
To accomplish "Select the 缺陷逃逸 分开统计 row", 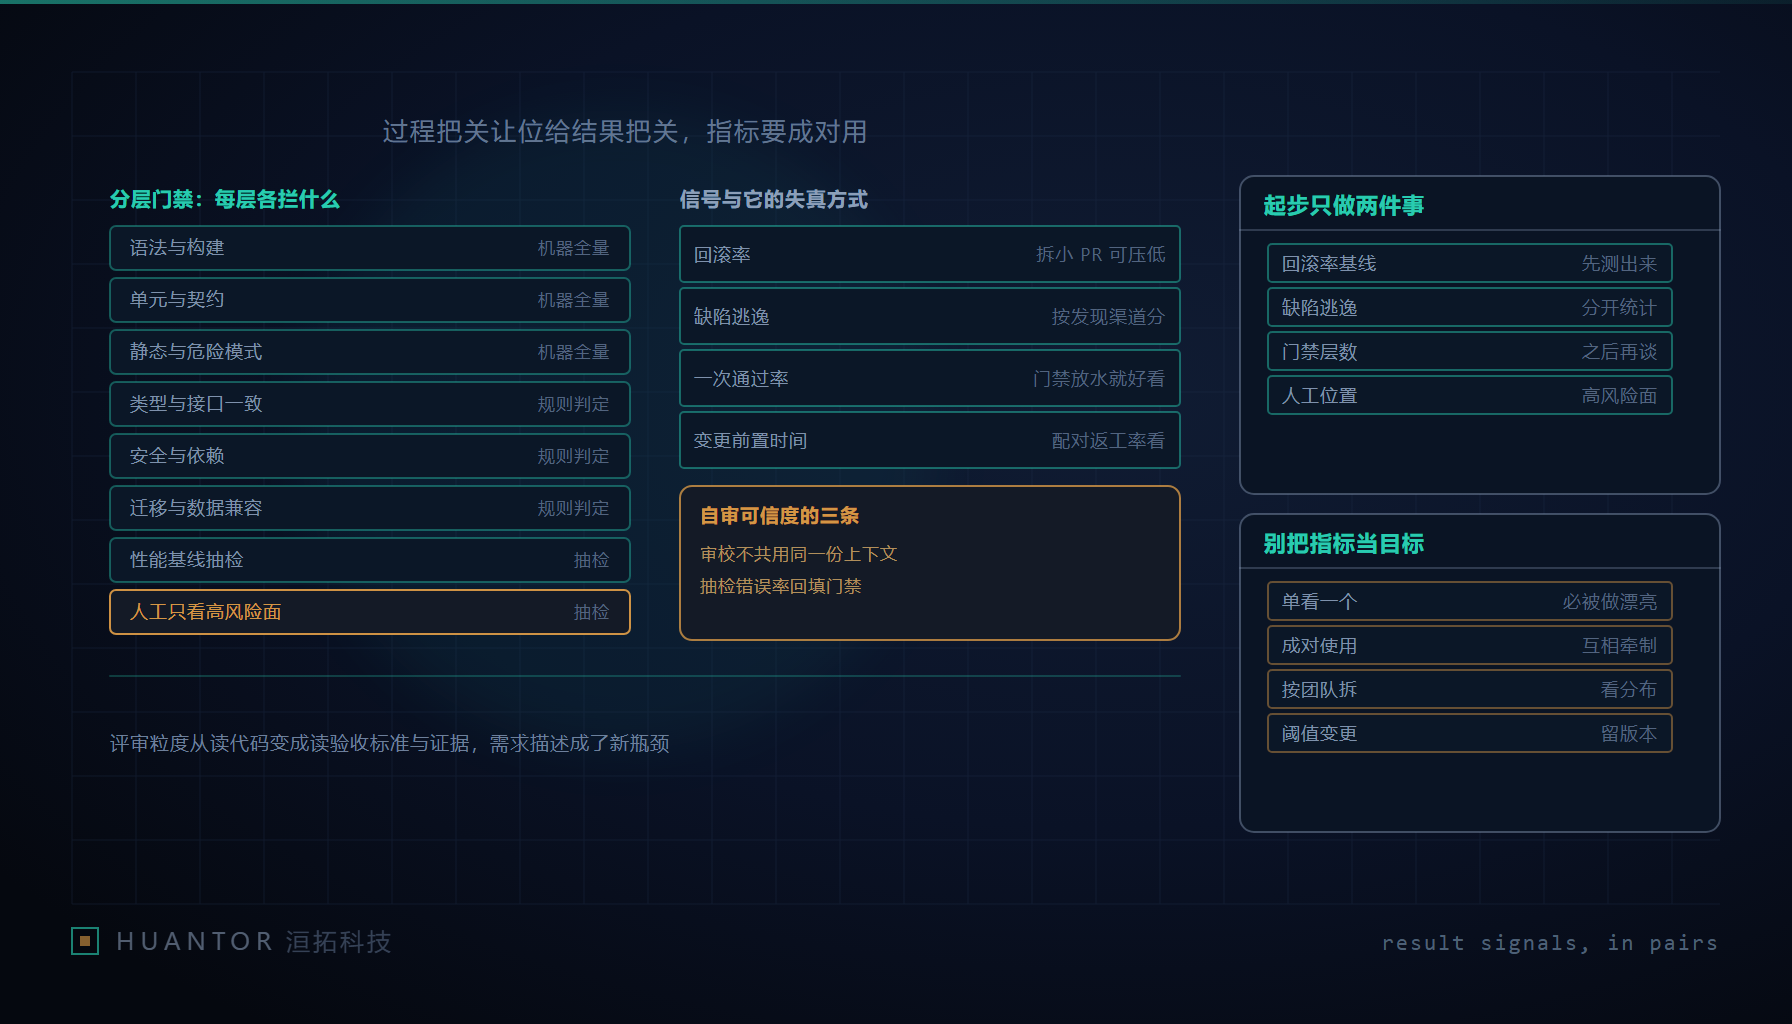I will click(x=1470, y=307).
